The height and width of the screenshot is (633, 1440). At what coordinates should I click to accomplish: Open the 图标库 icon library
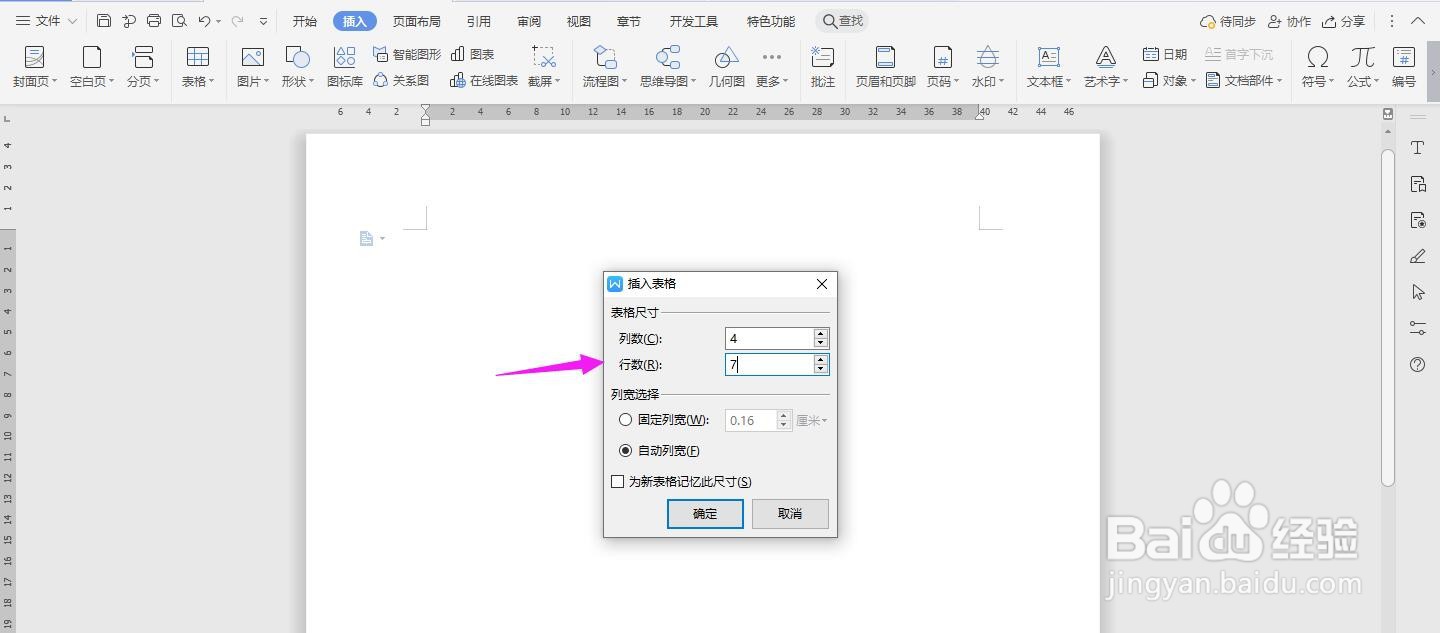click(x=345, y=67)
